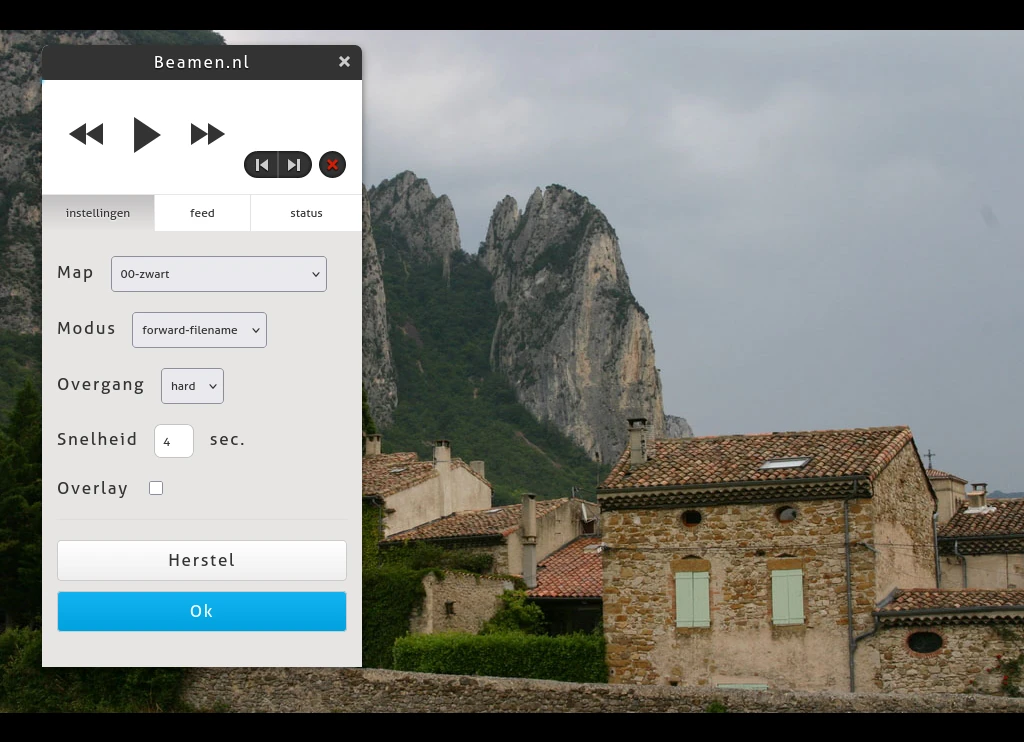Click the Snelheid label text
Viewport: 1024px width, 742px height.
pos(99,440)
